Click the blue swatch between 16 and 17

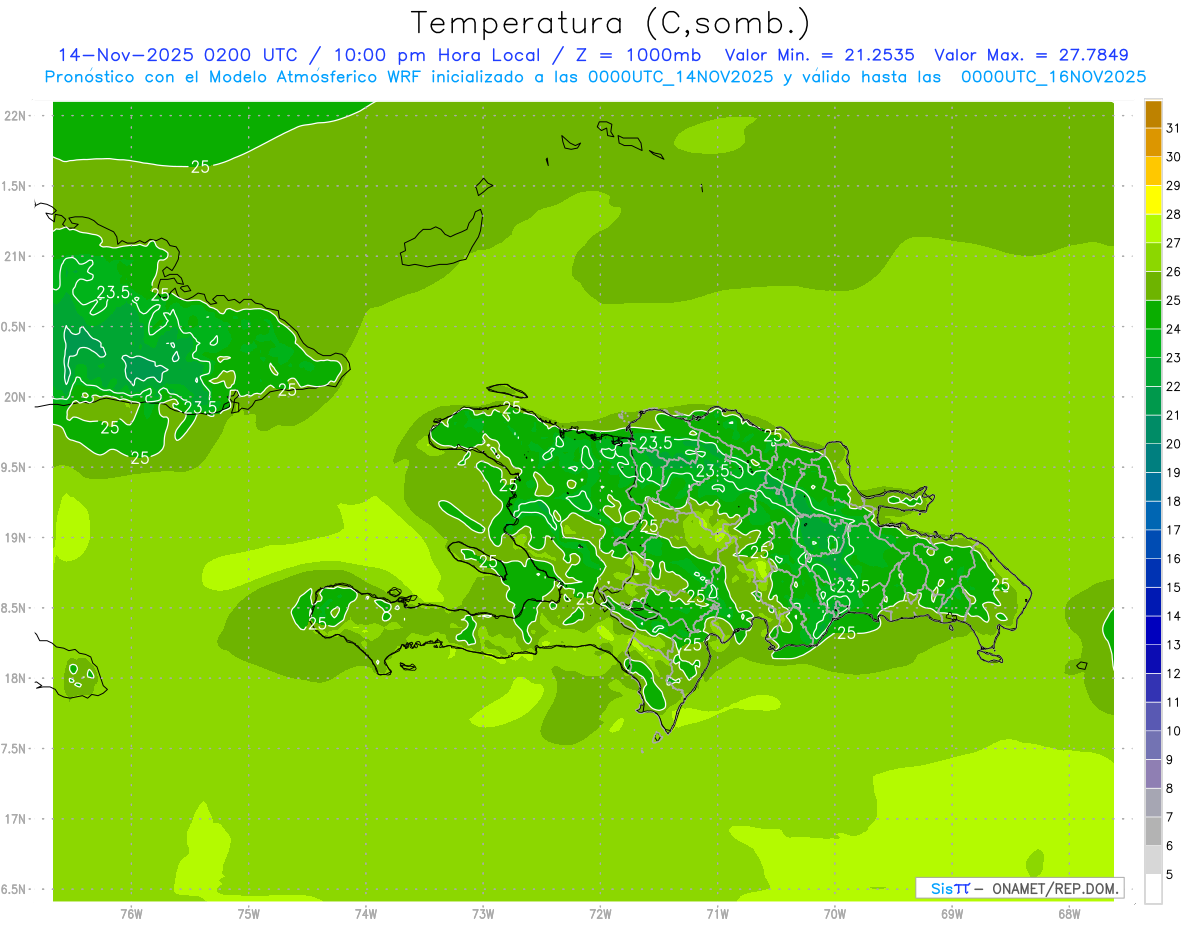click(x=1153, y=544)
